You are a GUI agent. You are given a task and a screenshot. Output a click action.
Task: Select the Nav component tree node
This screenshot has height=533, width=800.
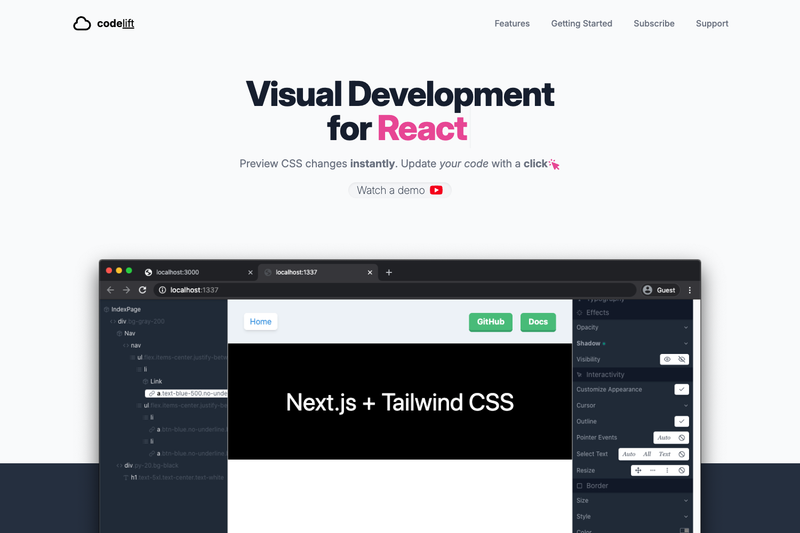[126, 333]
